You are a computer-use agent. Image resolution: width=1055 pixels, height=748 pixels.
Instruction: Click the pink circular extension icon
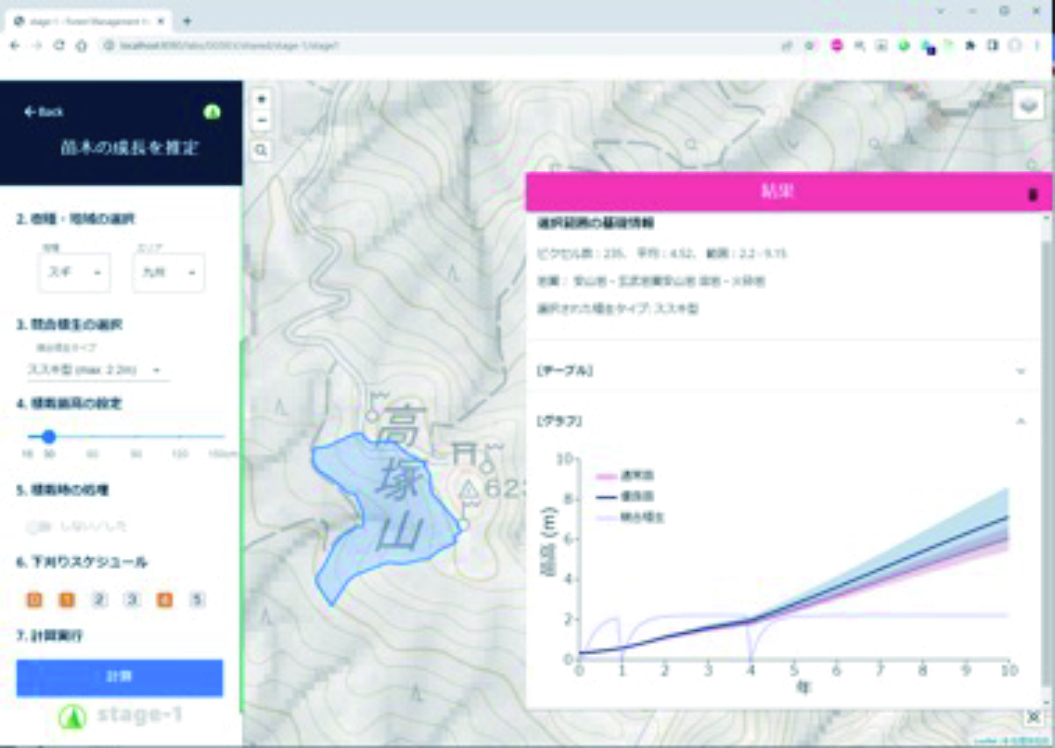837,46
